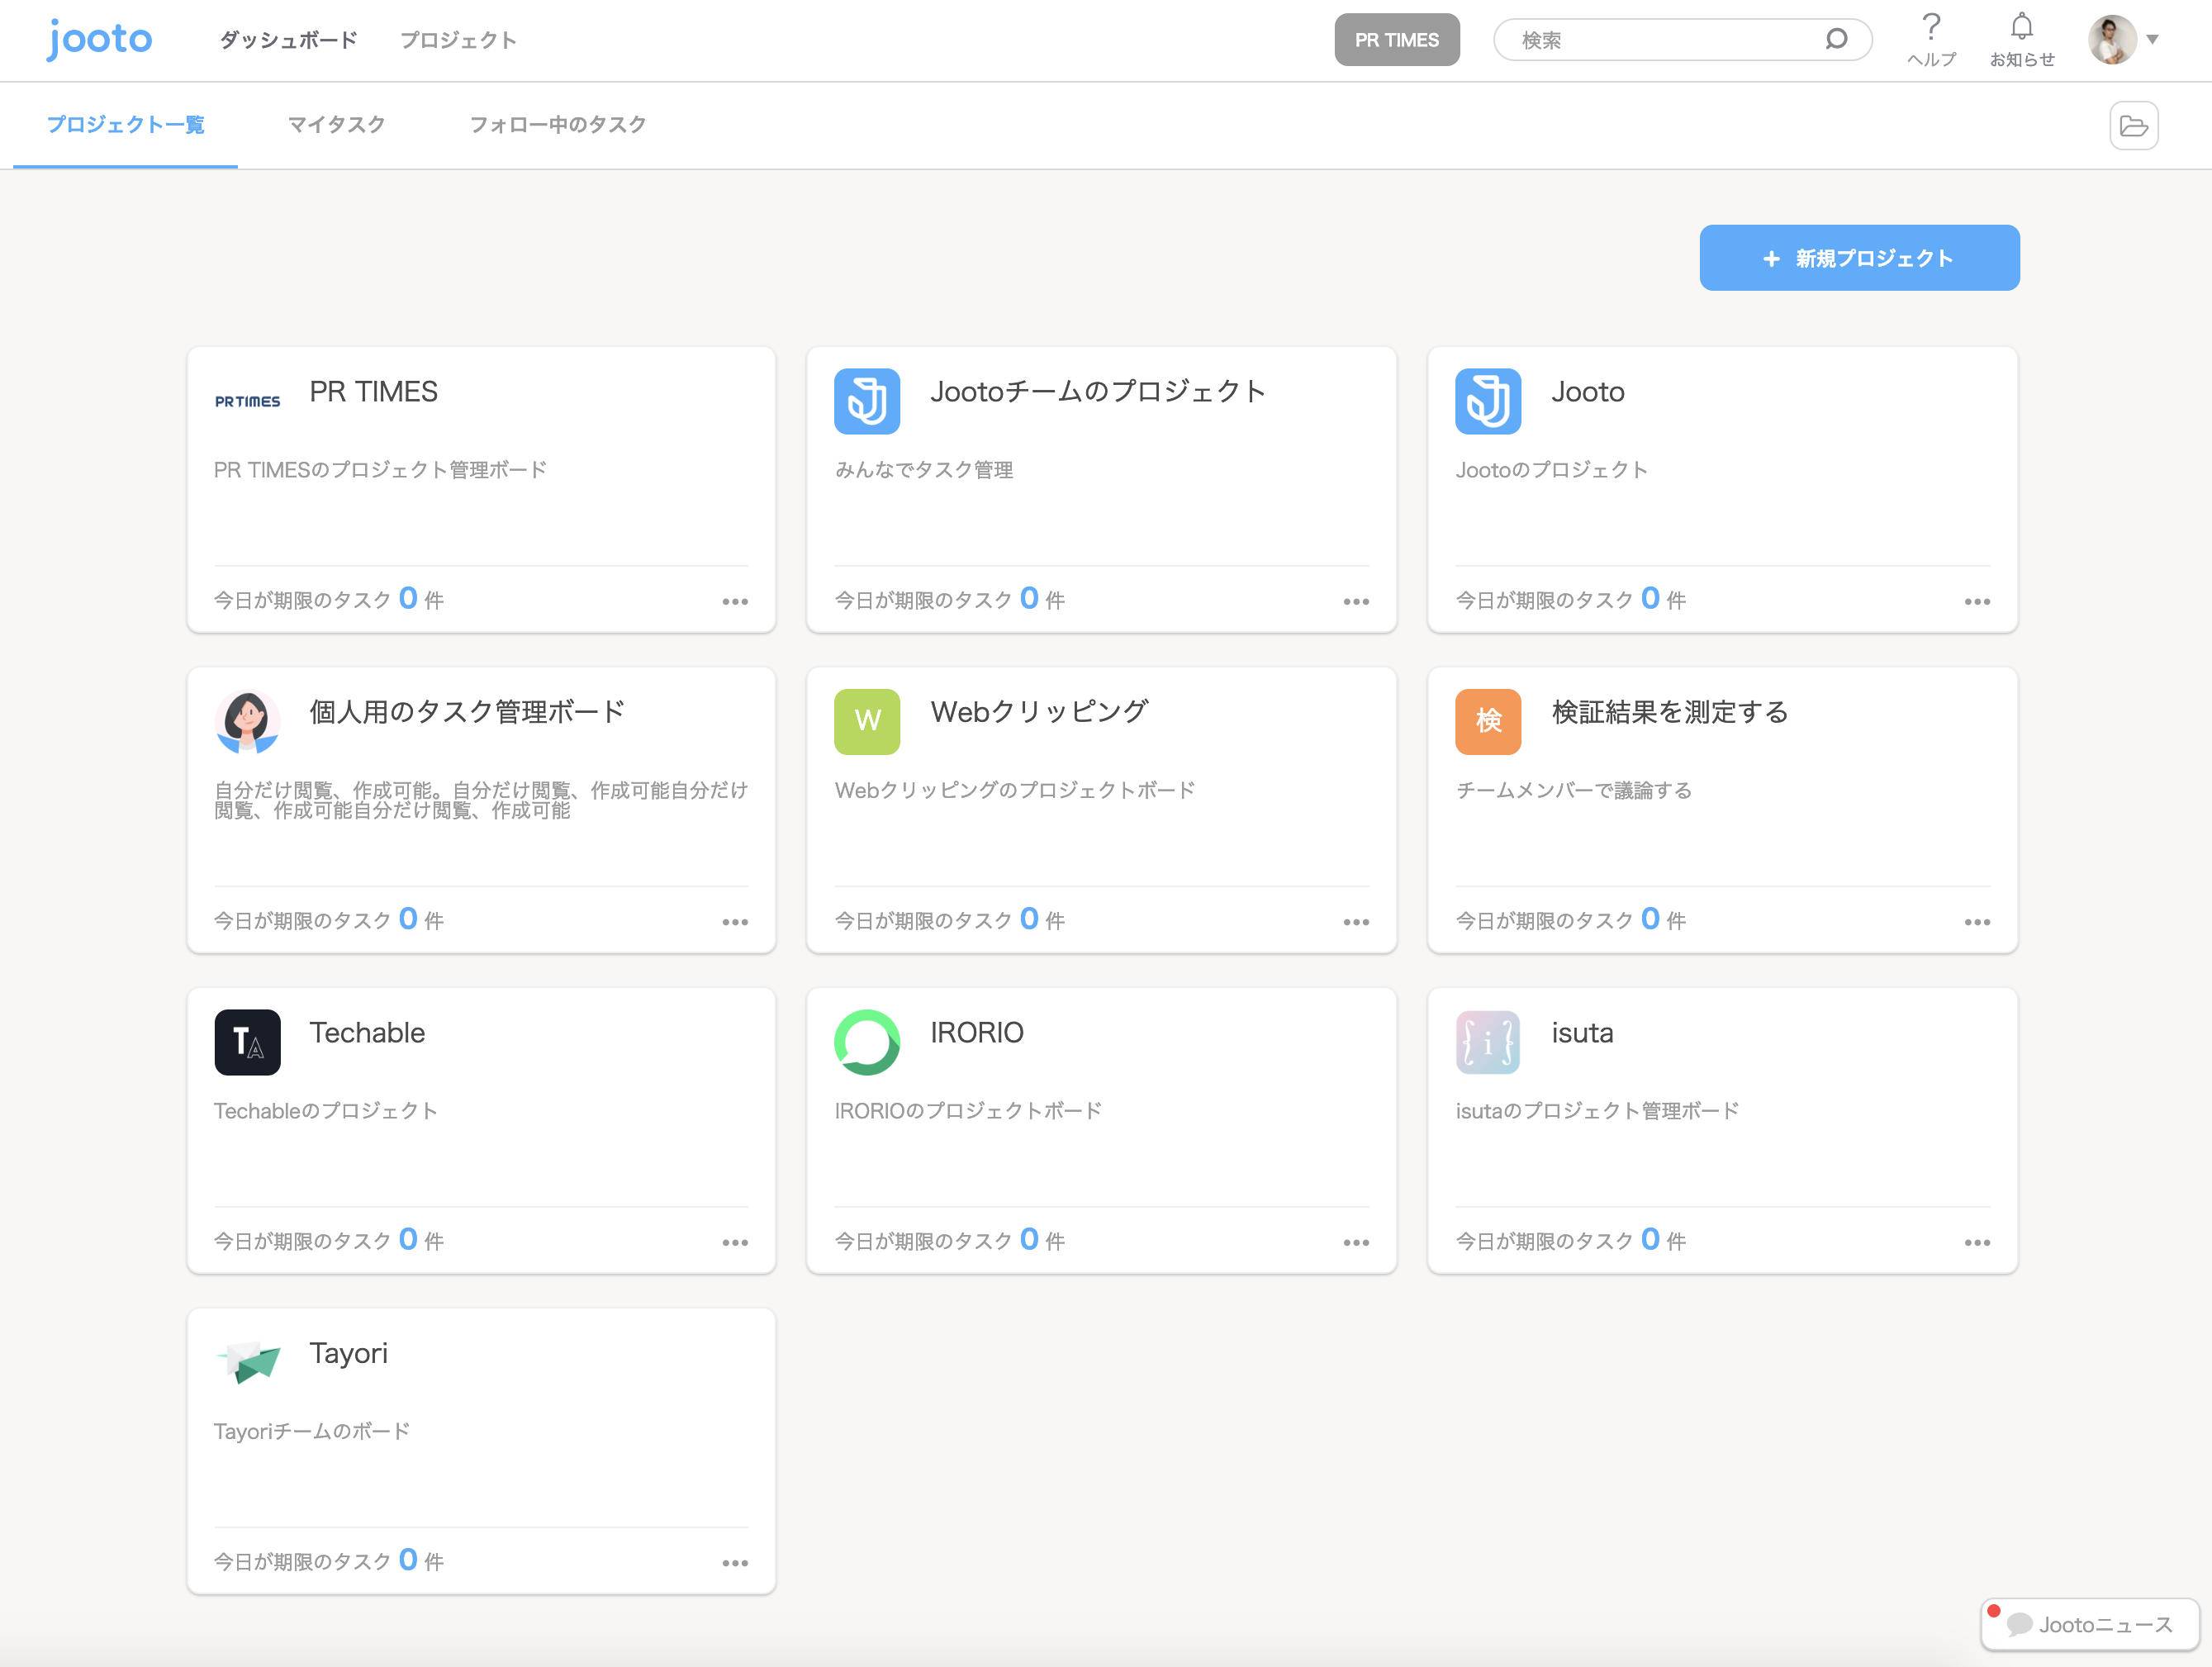
Task: Click the Techable project logo icon
Action: click(247, 1042)
